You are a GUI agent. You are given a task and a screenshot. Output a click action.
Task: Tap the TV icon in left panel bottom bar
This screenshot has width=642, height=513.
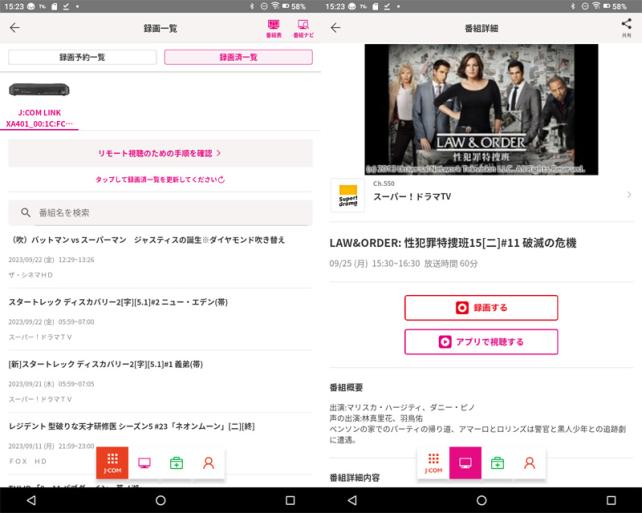[144, 463]
